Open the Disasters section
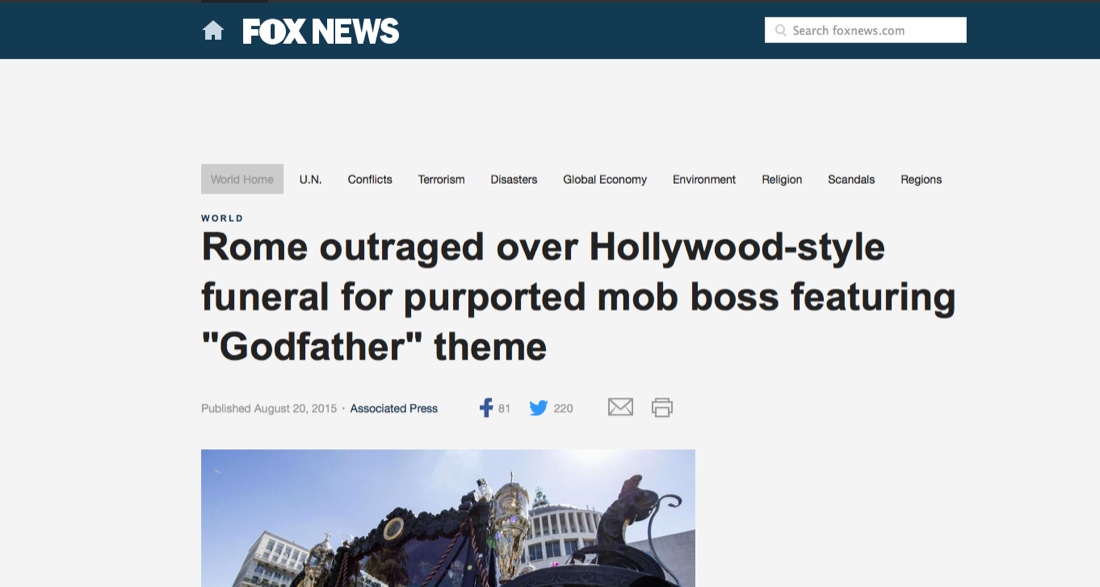 coord(514,180)
